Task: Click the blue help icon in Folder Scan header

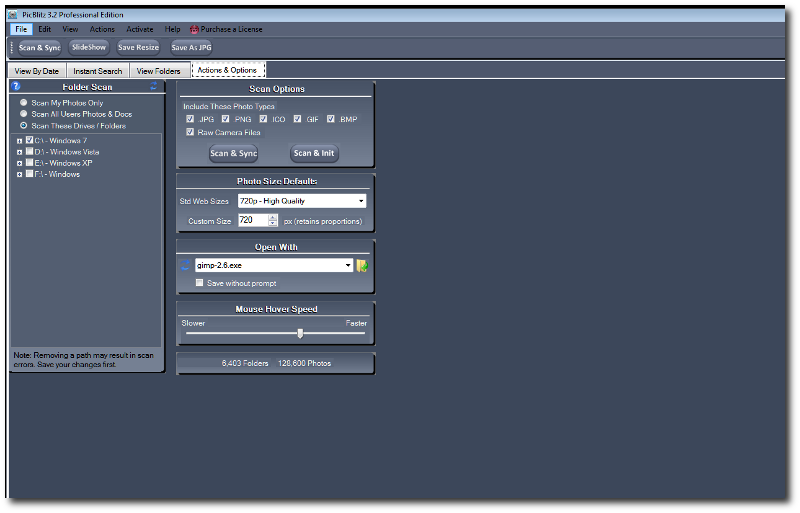Action: point(16,87)
